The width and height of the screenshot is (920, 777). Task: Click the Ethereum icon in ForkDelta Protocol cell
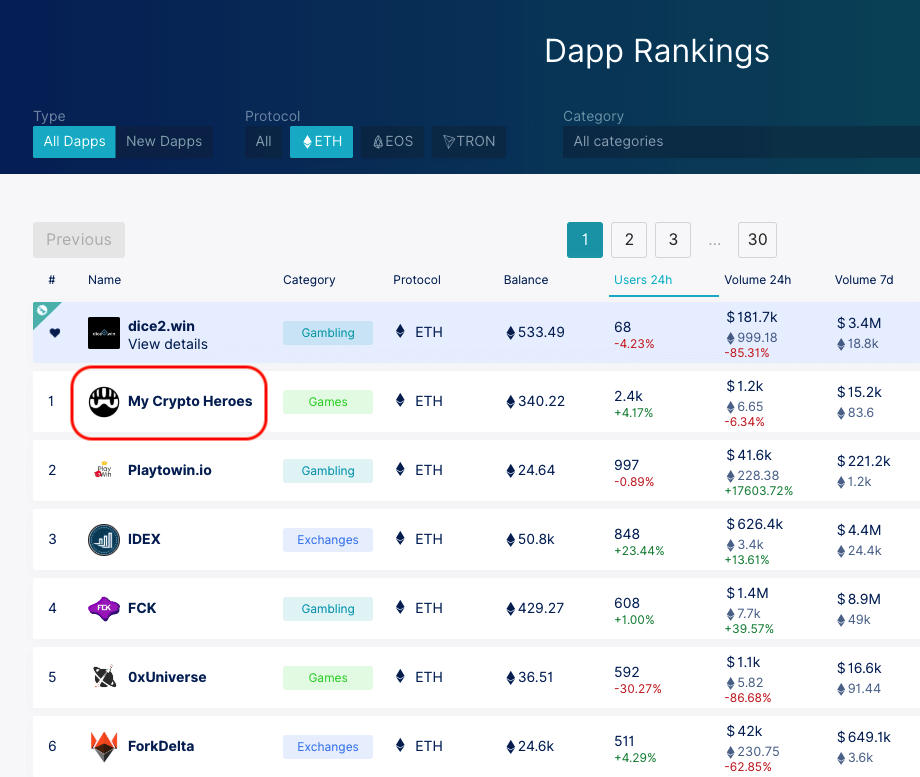click(400, 745)
